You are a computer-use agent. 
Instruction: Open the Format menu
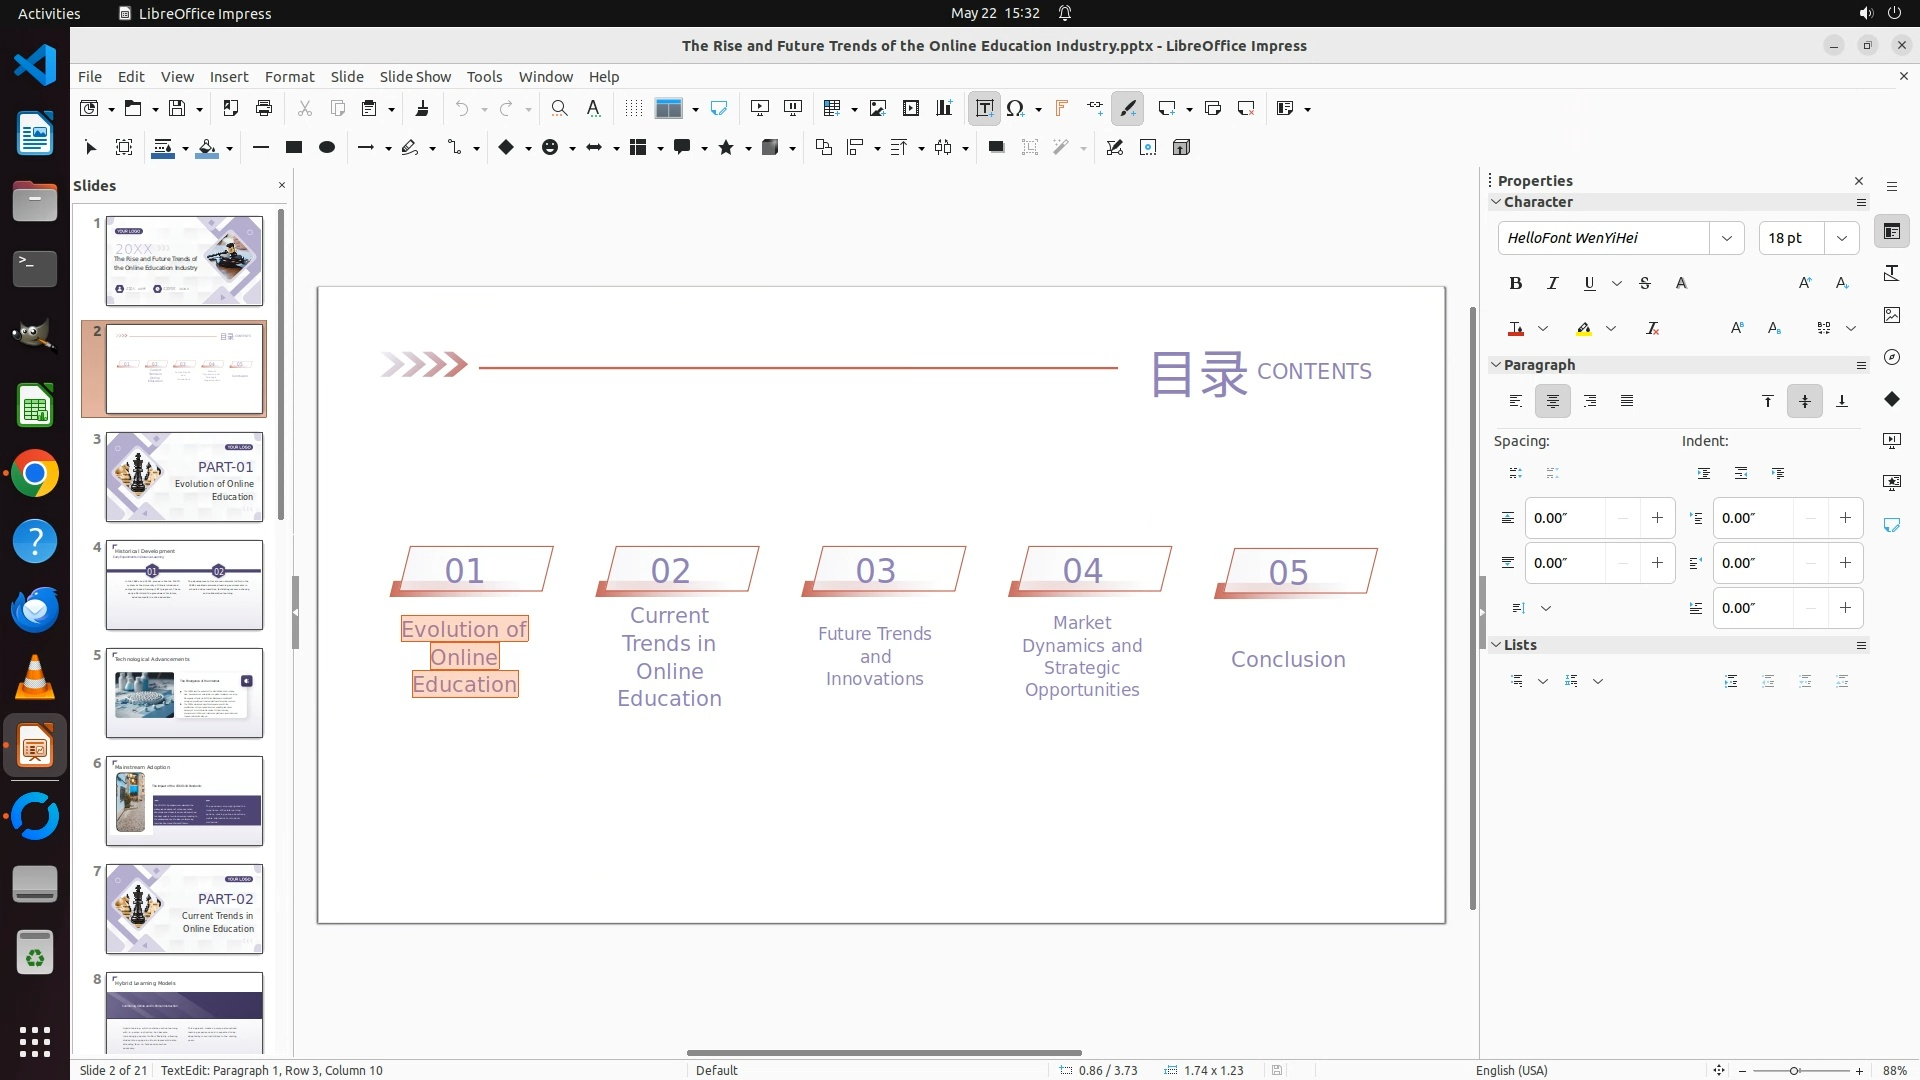tap(289, 77)
